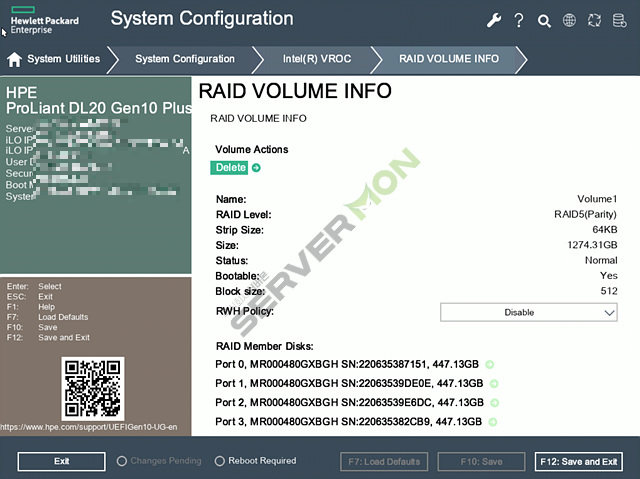
Task: Select Port 2 disk SN:22063539E6DC
Action: point(349,402)
